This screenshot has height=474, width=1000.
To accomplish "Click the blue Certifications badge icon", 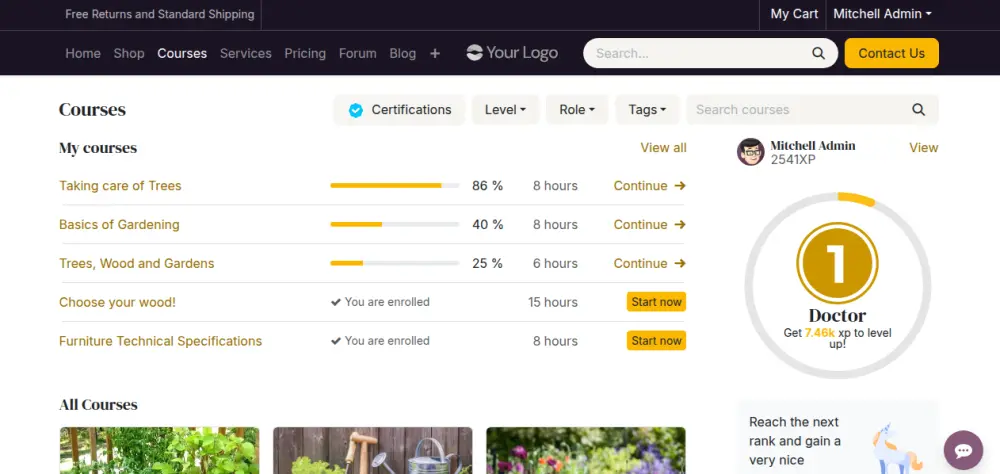I will 356,110.
